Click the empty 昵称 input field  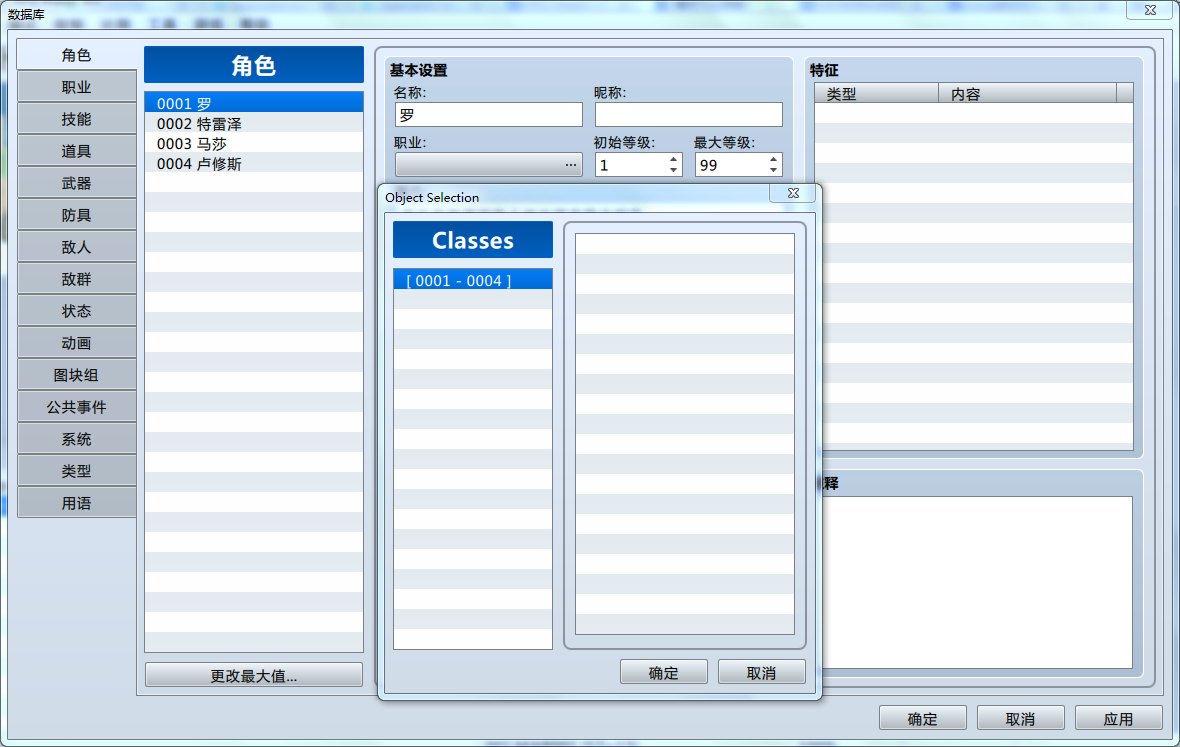tap(689, 114)
